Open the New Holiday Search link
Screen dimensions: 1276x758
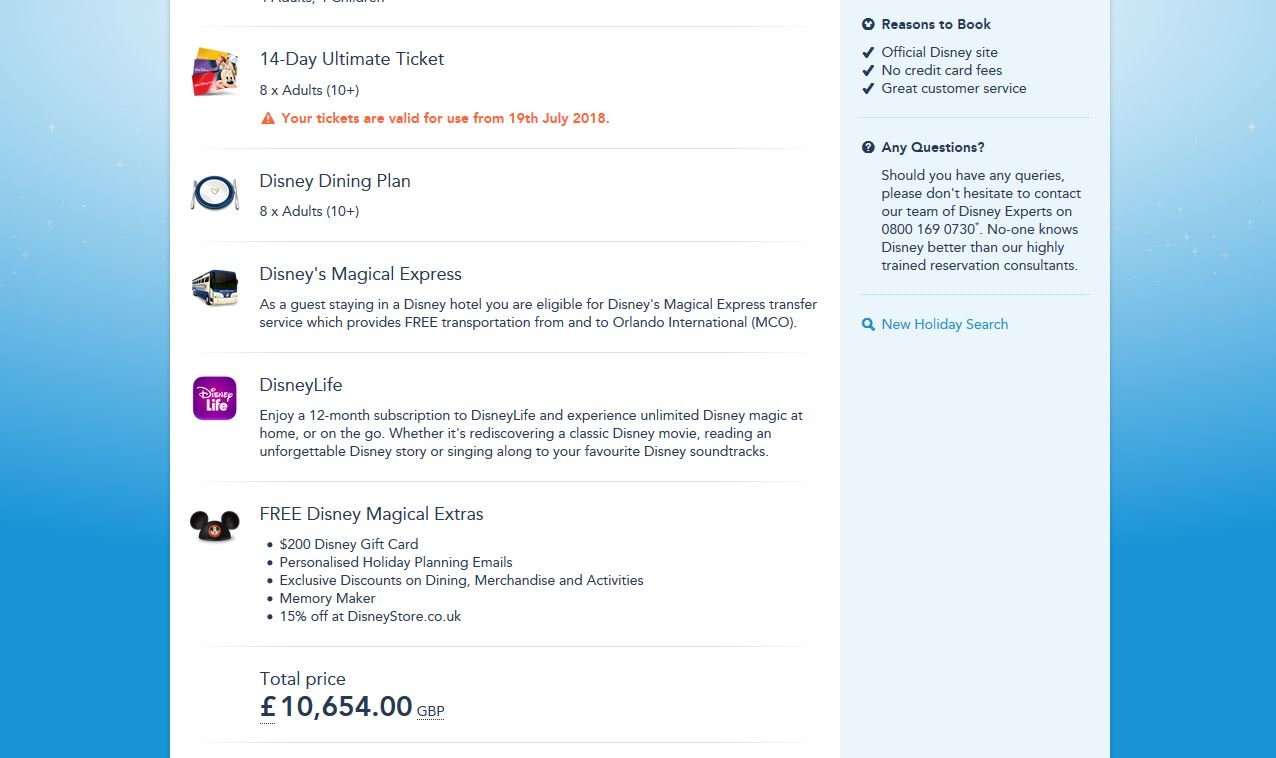click(944, 324)
